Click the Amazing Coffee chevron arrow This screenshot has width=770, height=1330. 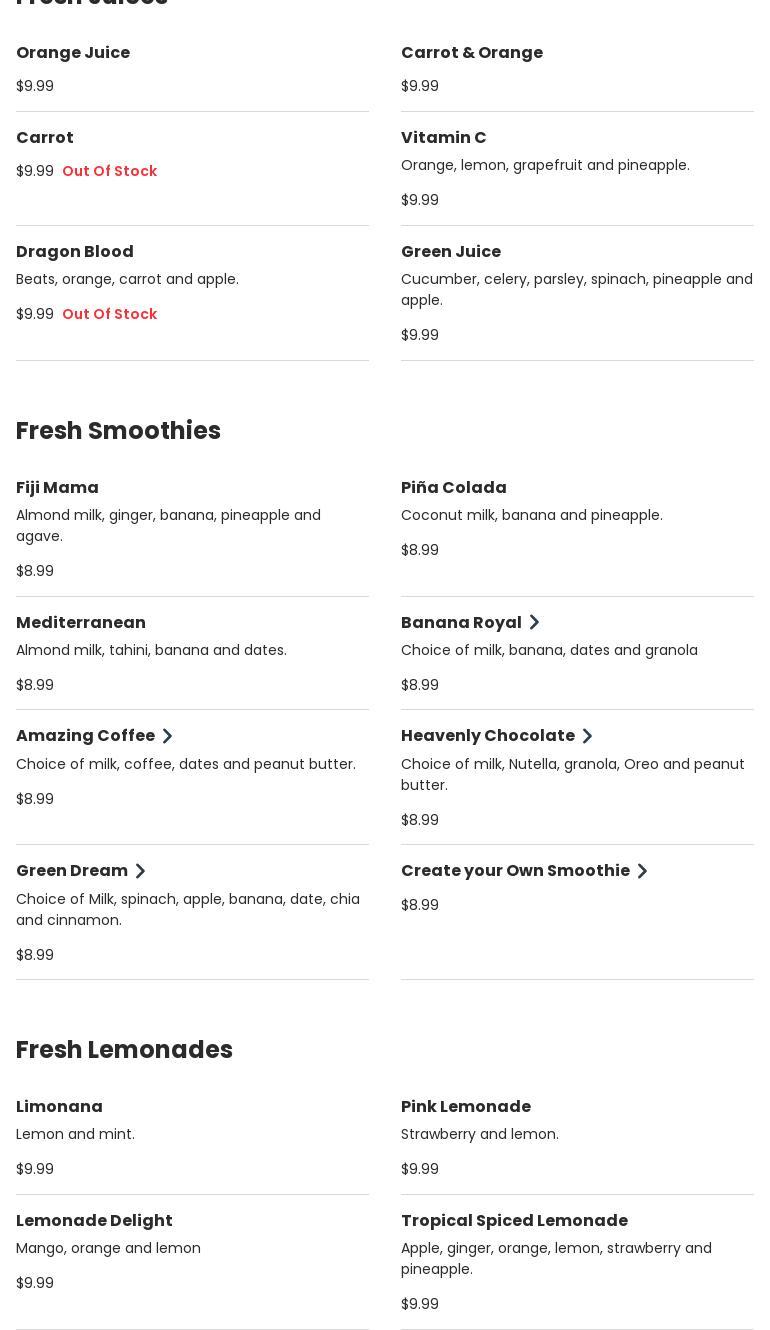coord(167,736)
